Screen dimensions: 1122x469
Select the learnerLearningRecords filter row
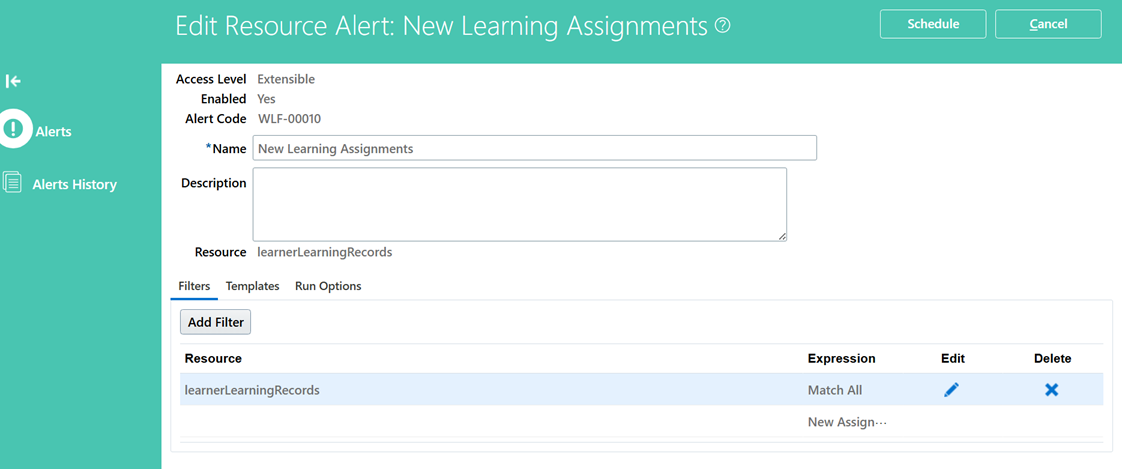641,390
